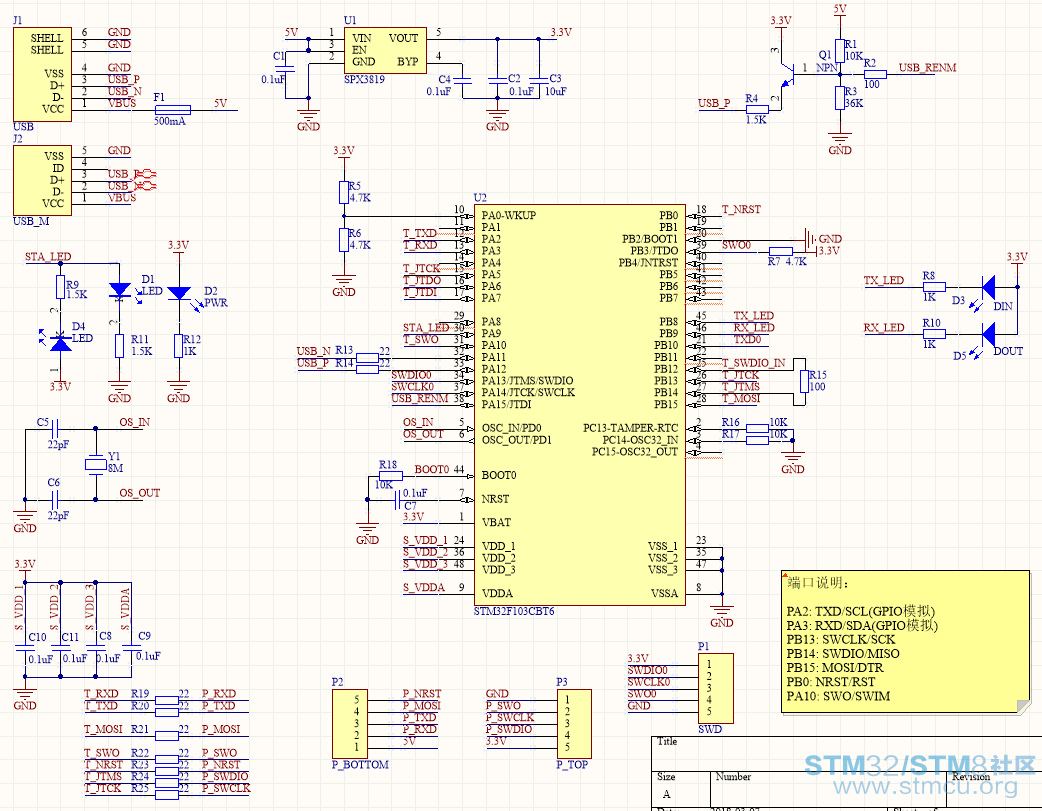
Task: Select capacitor C7 0.1uF on NRST
Action: coord(397,499)
